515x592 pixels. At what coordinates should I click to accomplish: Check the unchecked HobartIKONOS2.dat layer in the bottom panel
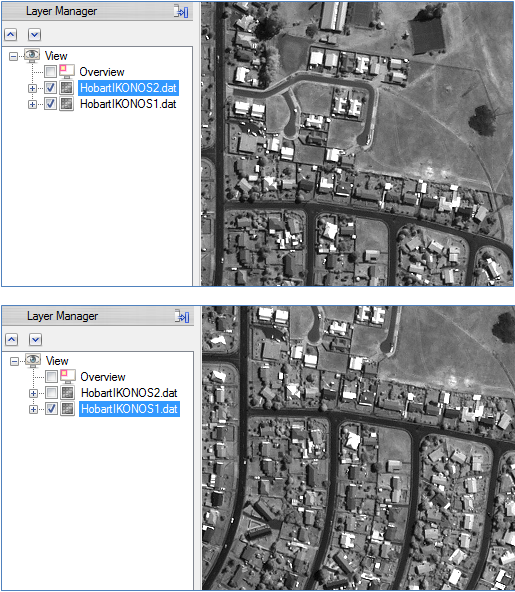pyautogui.click(x=51, y=393)
